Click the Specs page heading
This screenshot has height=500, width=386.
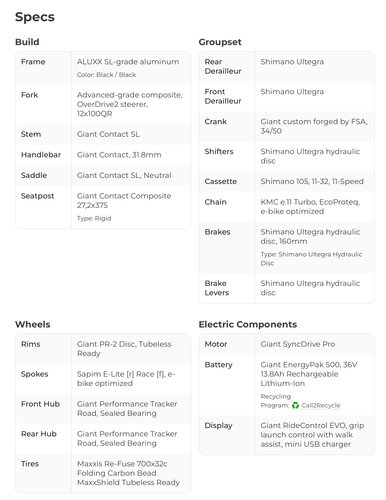click(35, 17)
